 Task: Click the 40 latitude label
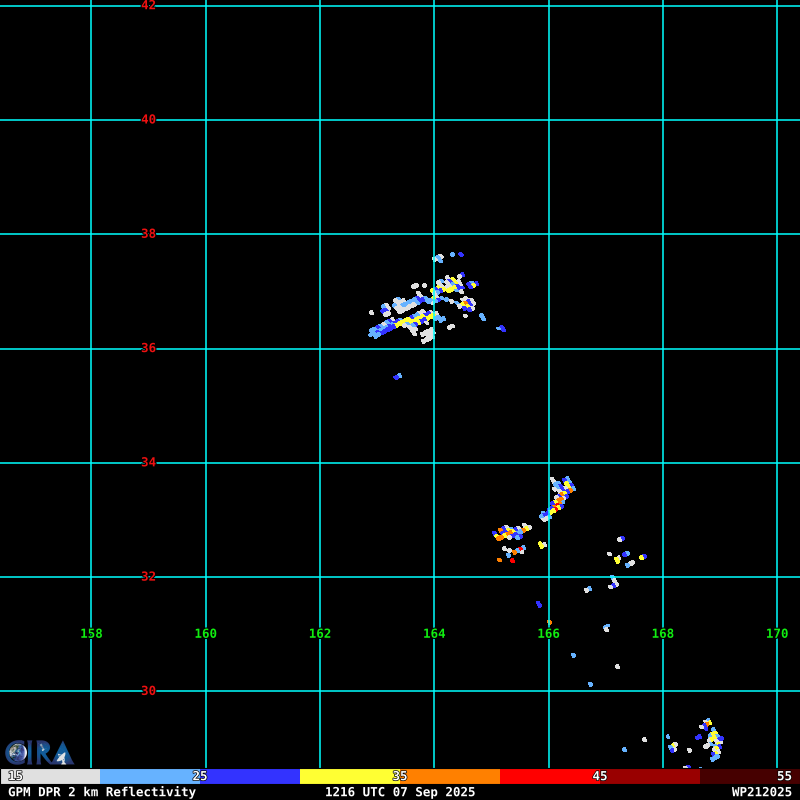pos(148,119)
